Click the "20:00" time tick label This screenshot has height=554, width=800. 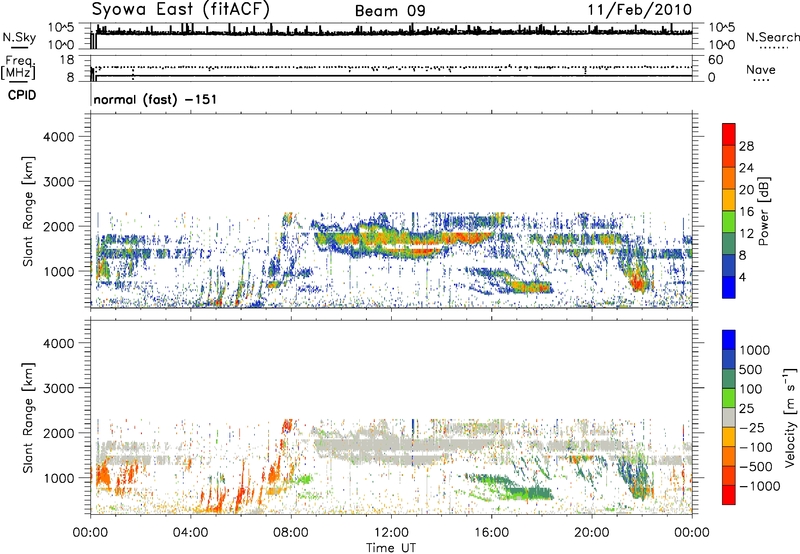point(591,533)
